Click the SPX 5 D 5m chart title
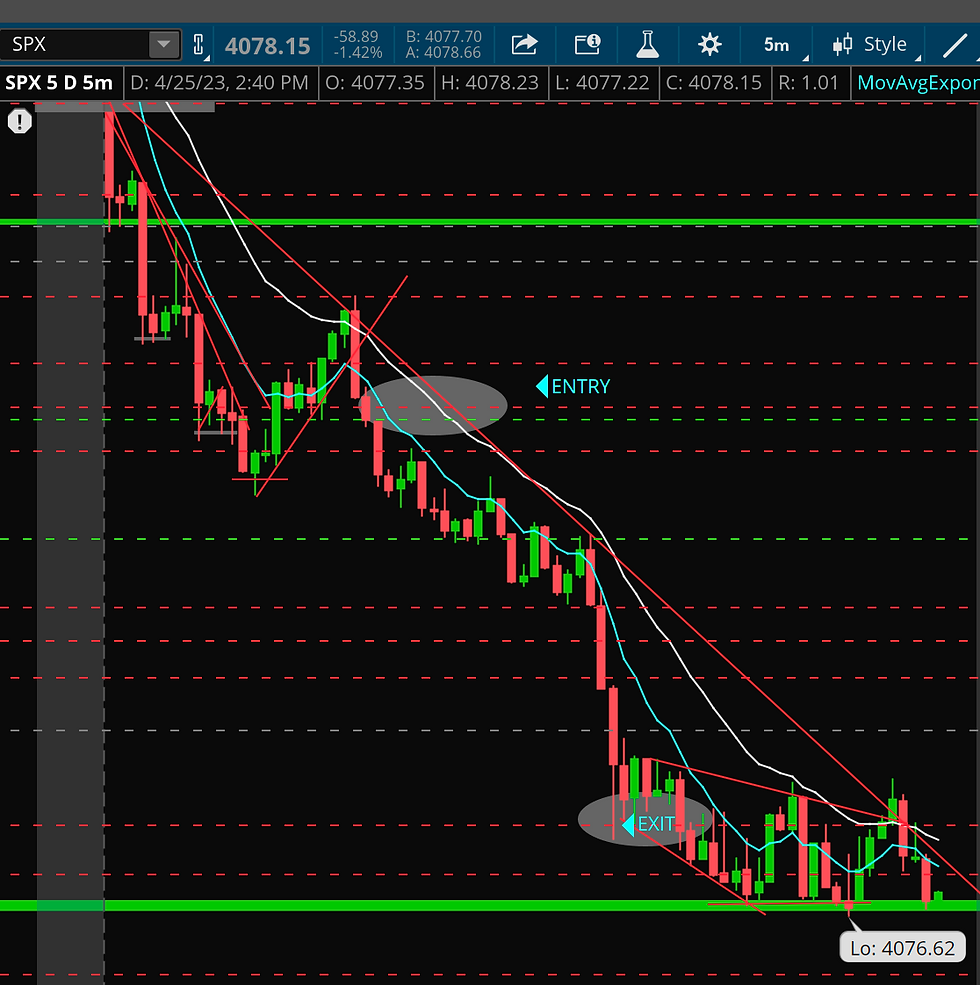The width and height of the screenshot is (980, 985). (x=59, y=82)
